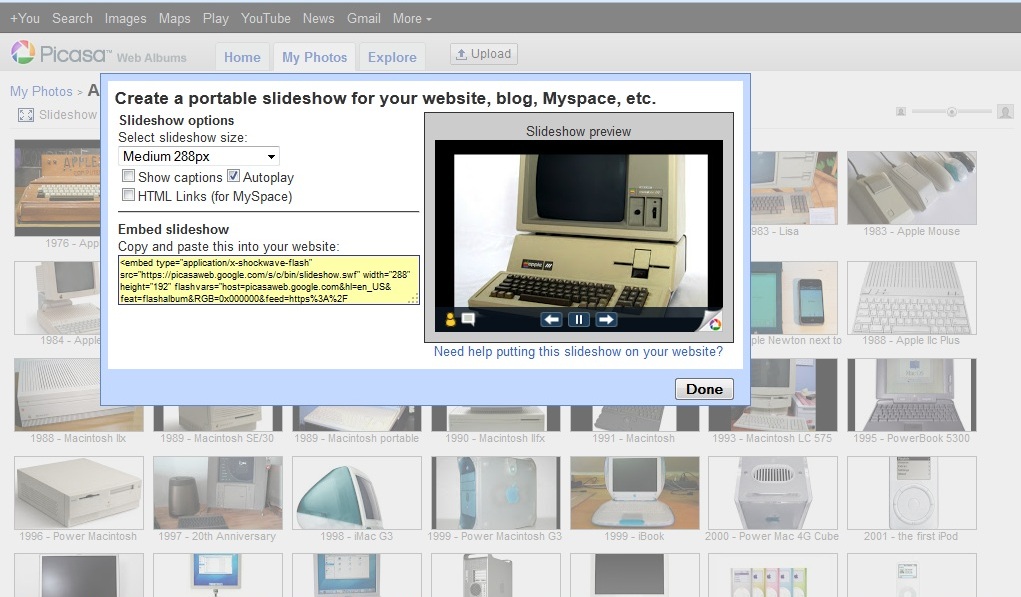Open YouTube in the Google bar
This screenshot has height=597, width=1021.
coord(266,18)
